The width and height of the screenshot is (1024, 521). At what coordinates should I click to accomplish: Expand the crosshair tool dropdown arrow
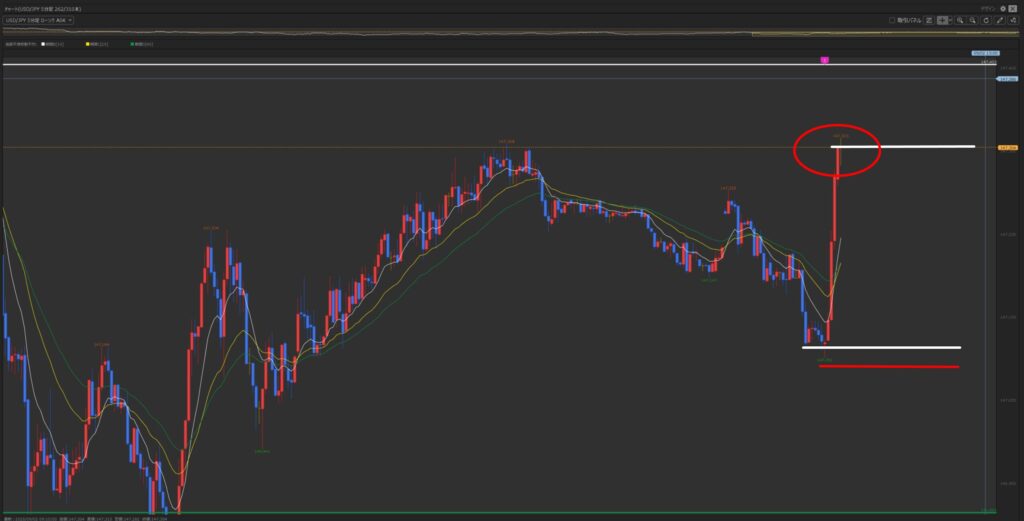pyautogui.click(x=950, y=20)
